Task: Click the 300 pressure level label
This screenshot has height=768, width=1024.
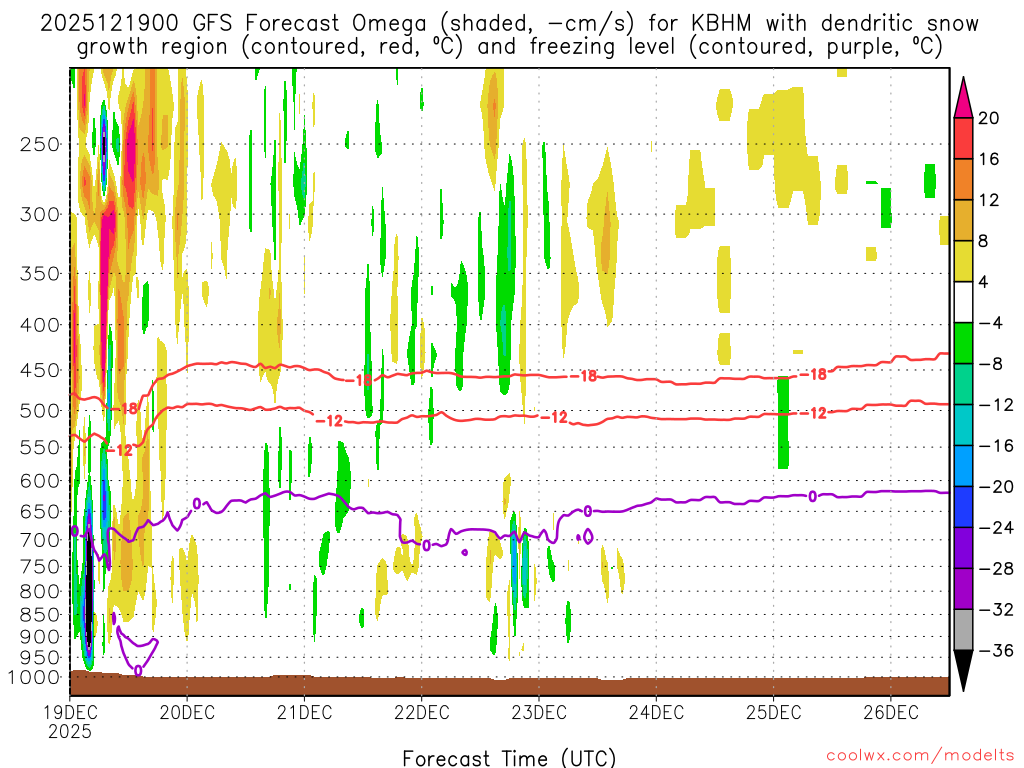Action: coord(40,214)
